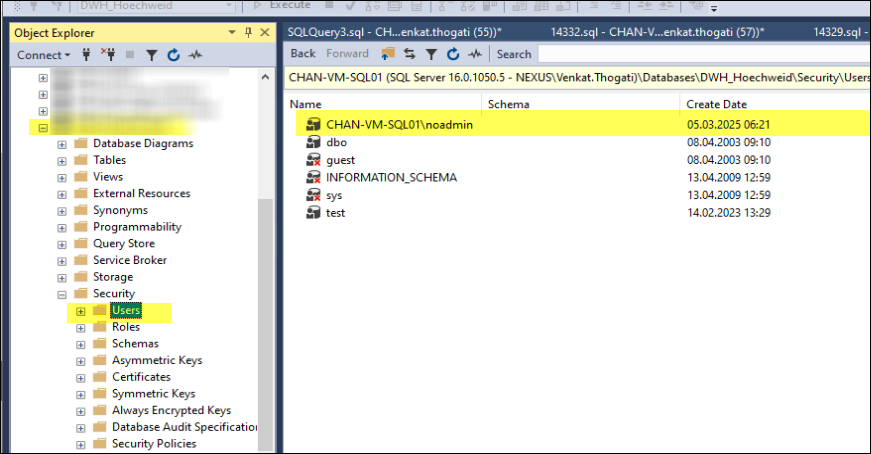Click the CHAN-VM-SQL01\noadmin user icon
This screenshot has height=454, width=871.
313,124
